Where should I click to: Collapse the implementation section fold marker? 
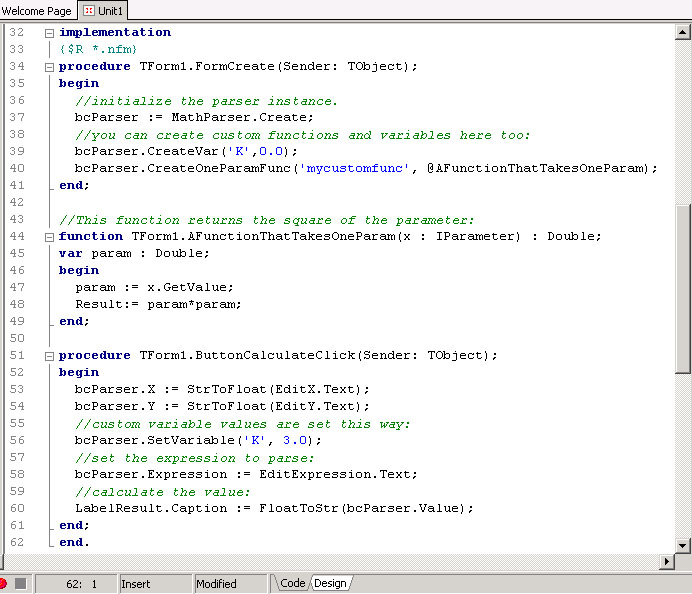[49, 32]
